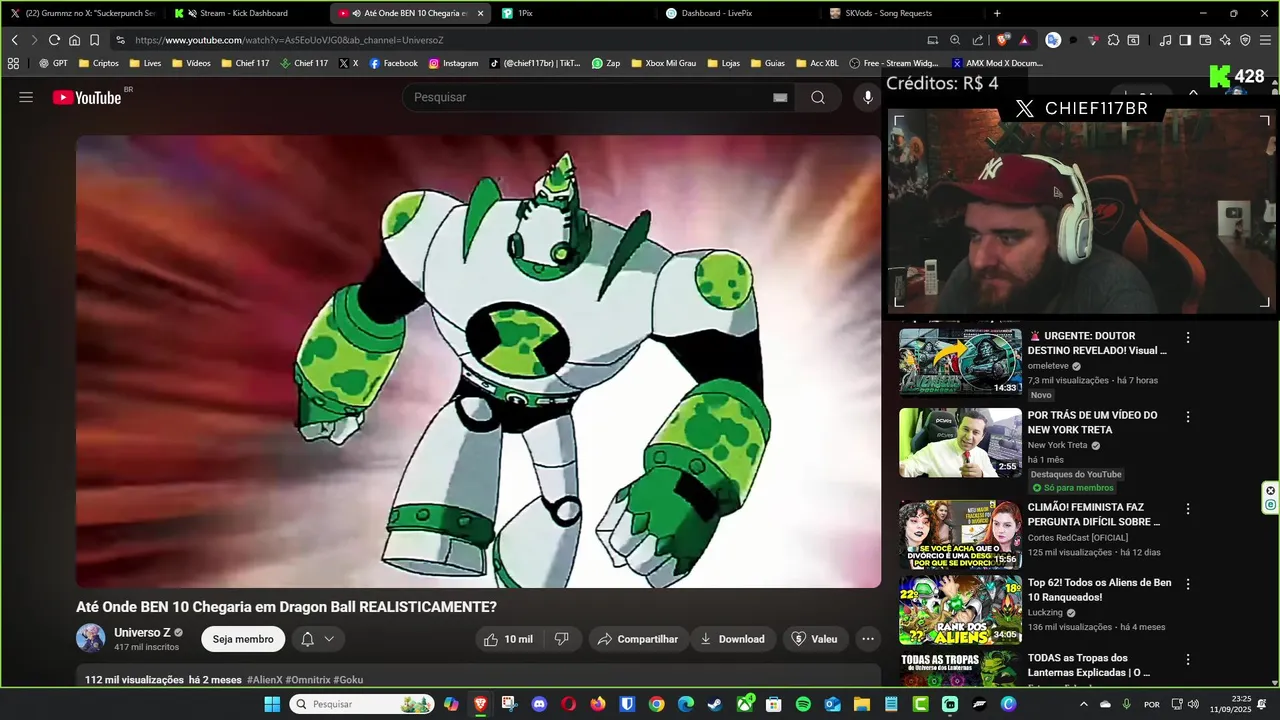The image size is (1280, 720).
Task: Open the on-screen keyboard in search box
Action: pos(780,97)
